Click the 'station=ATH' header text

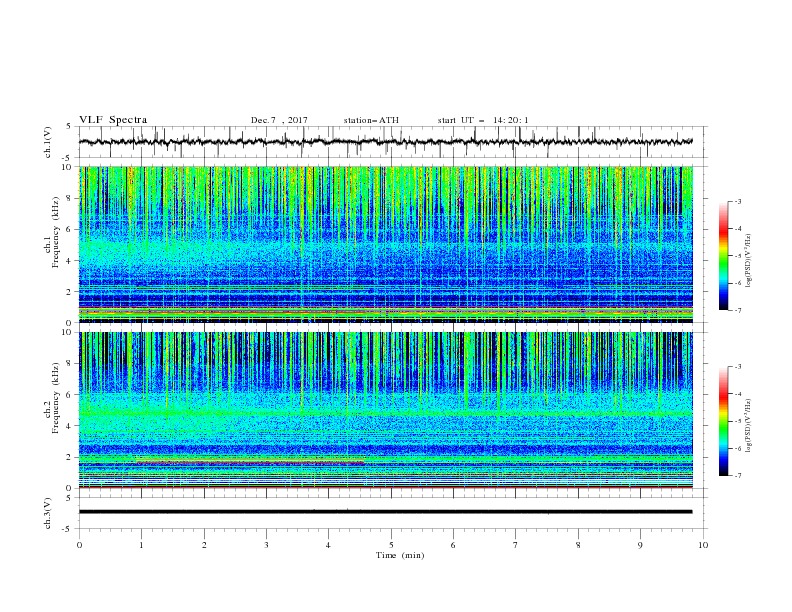[371, 120]
